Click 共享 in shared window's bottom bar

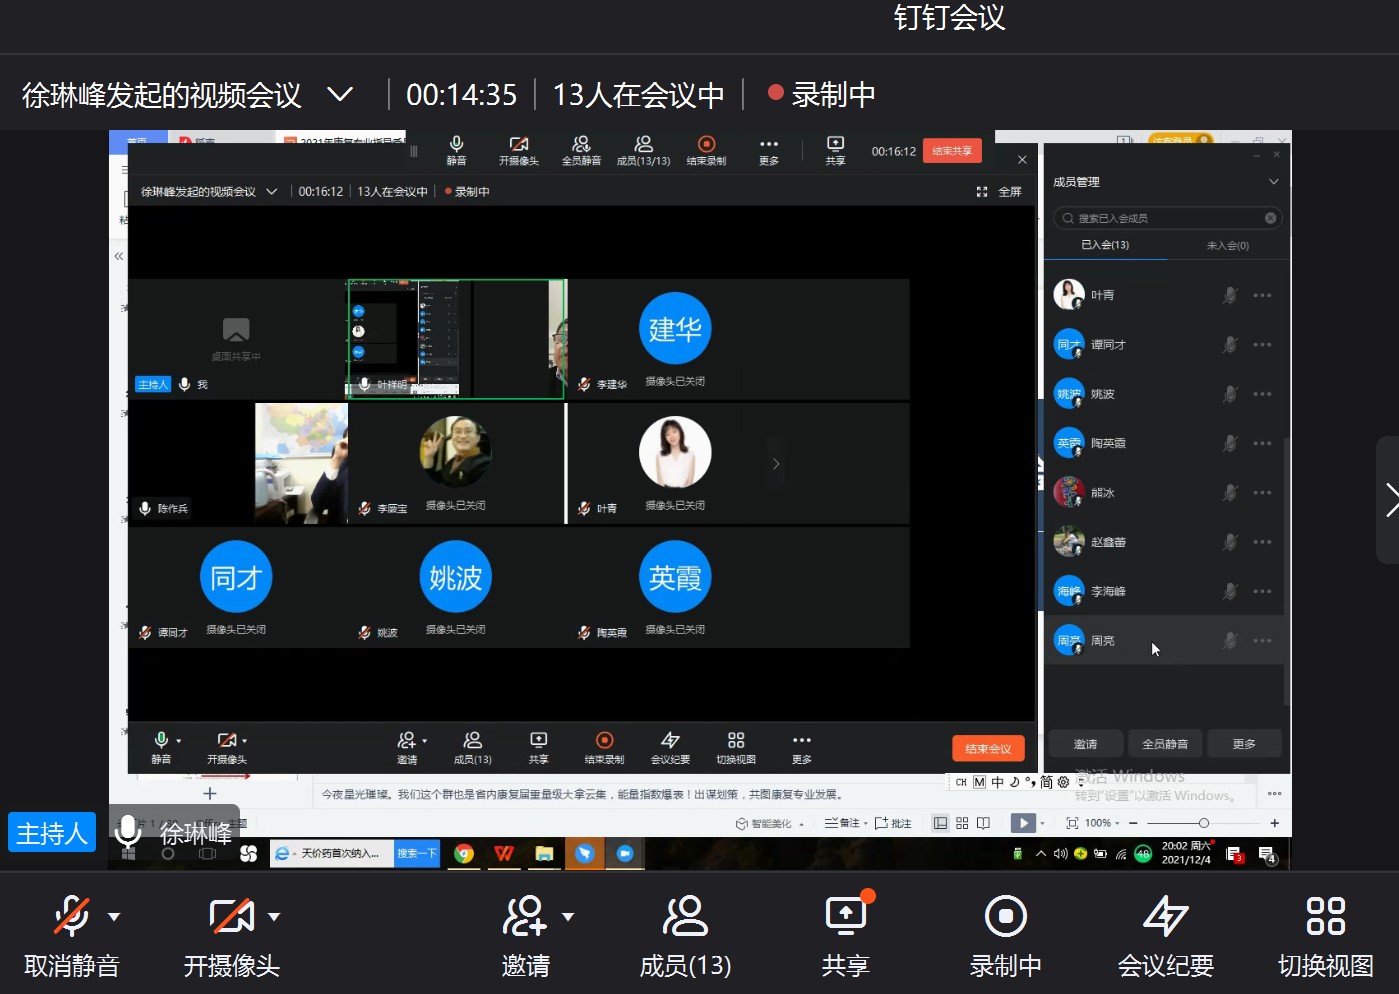538,747
